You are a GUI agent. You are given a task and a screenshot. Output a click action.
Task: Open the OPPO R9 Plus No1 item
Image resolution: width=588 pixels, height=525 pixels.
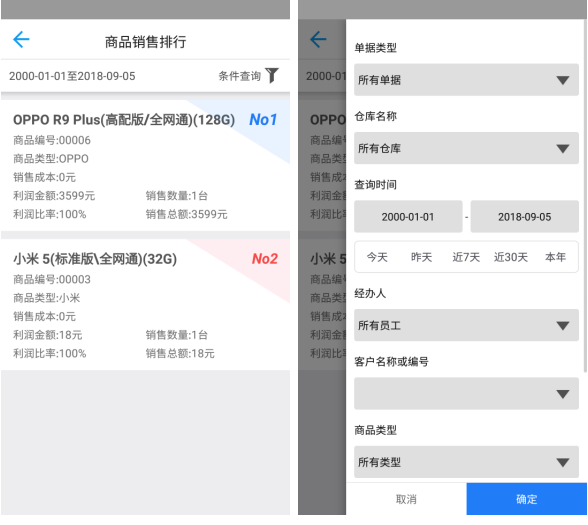(x=146, y=165)
